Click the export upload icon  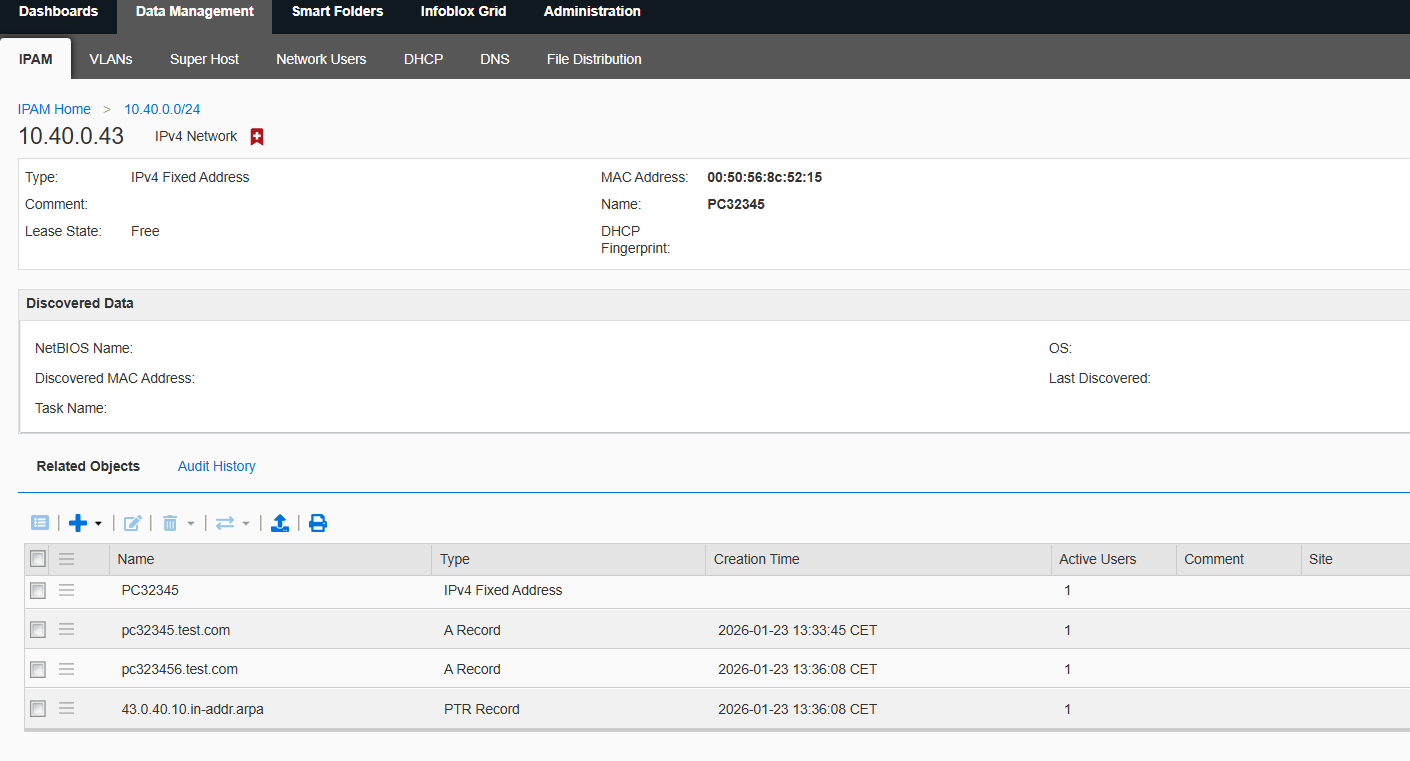point(280,523)
